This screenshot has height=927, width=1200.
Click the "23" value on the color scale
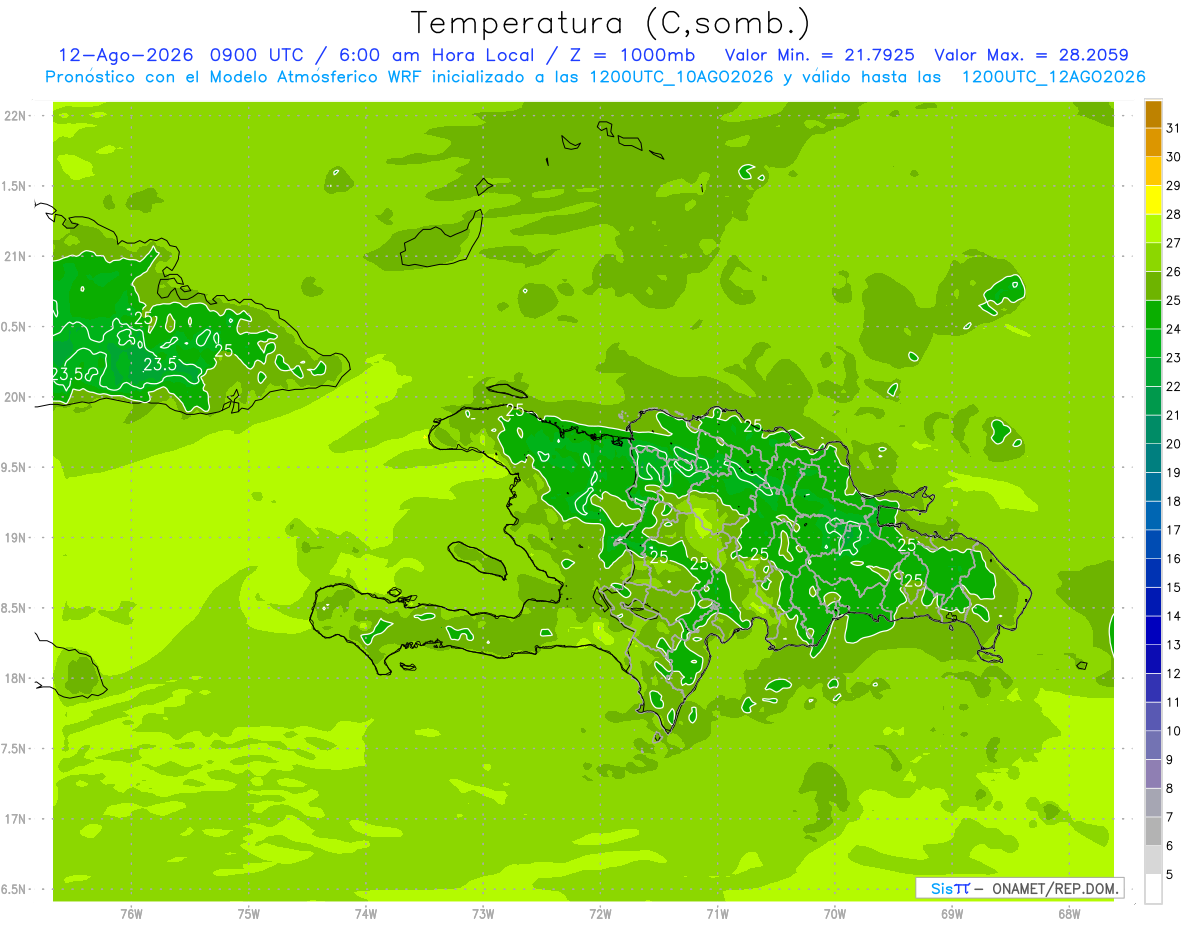[x=1173, y=357]
